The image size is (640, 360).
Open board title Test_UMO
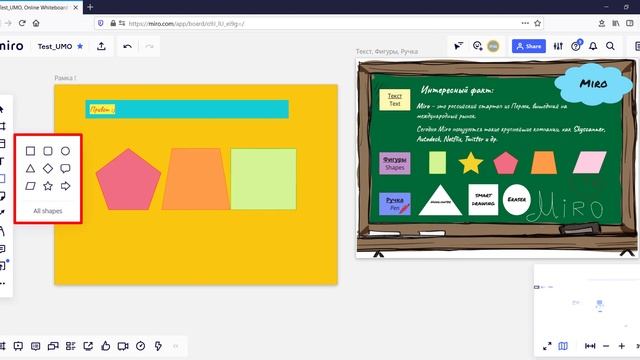tap(55, 47)
